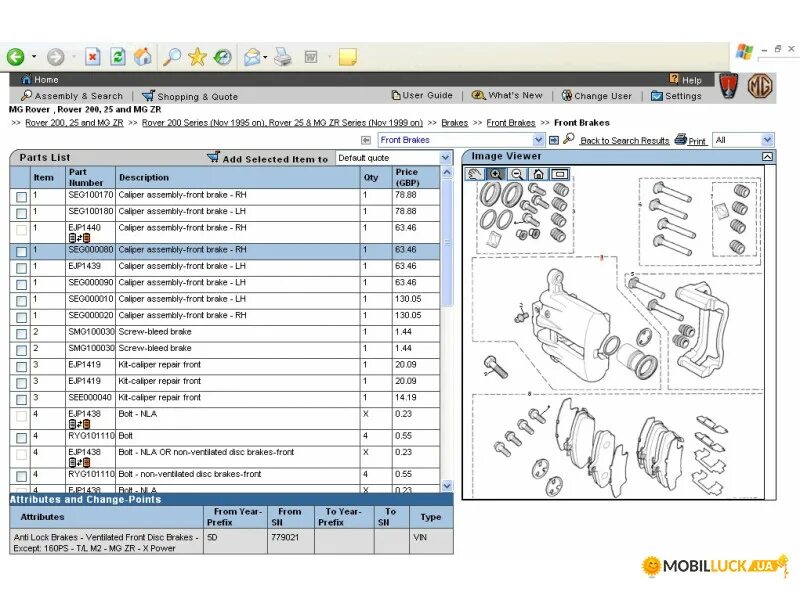
Task: Tick checkbox for part SEG000020
Action: click(21, 317)
